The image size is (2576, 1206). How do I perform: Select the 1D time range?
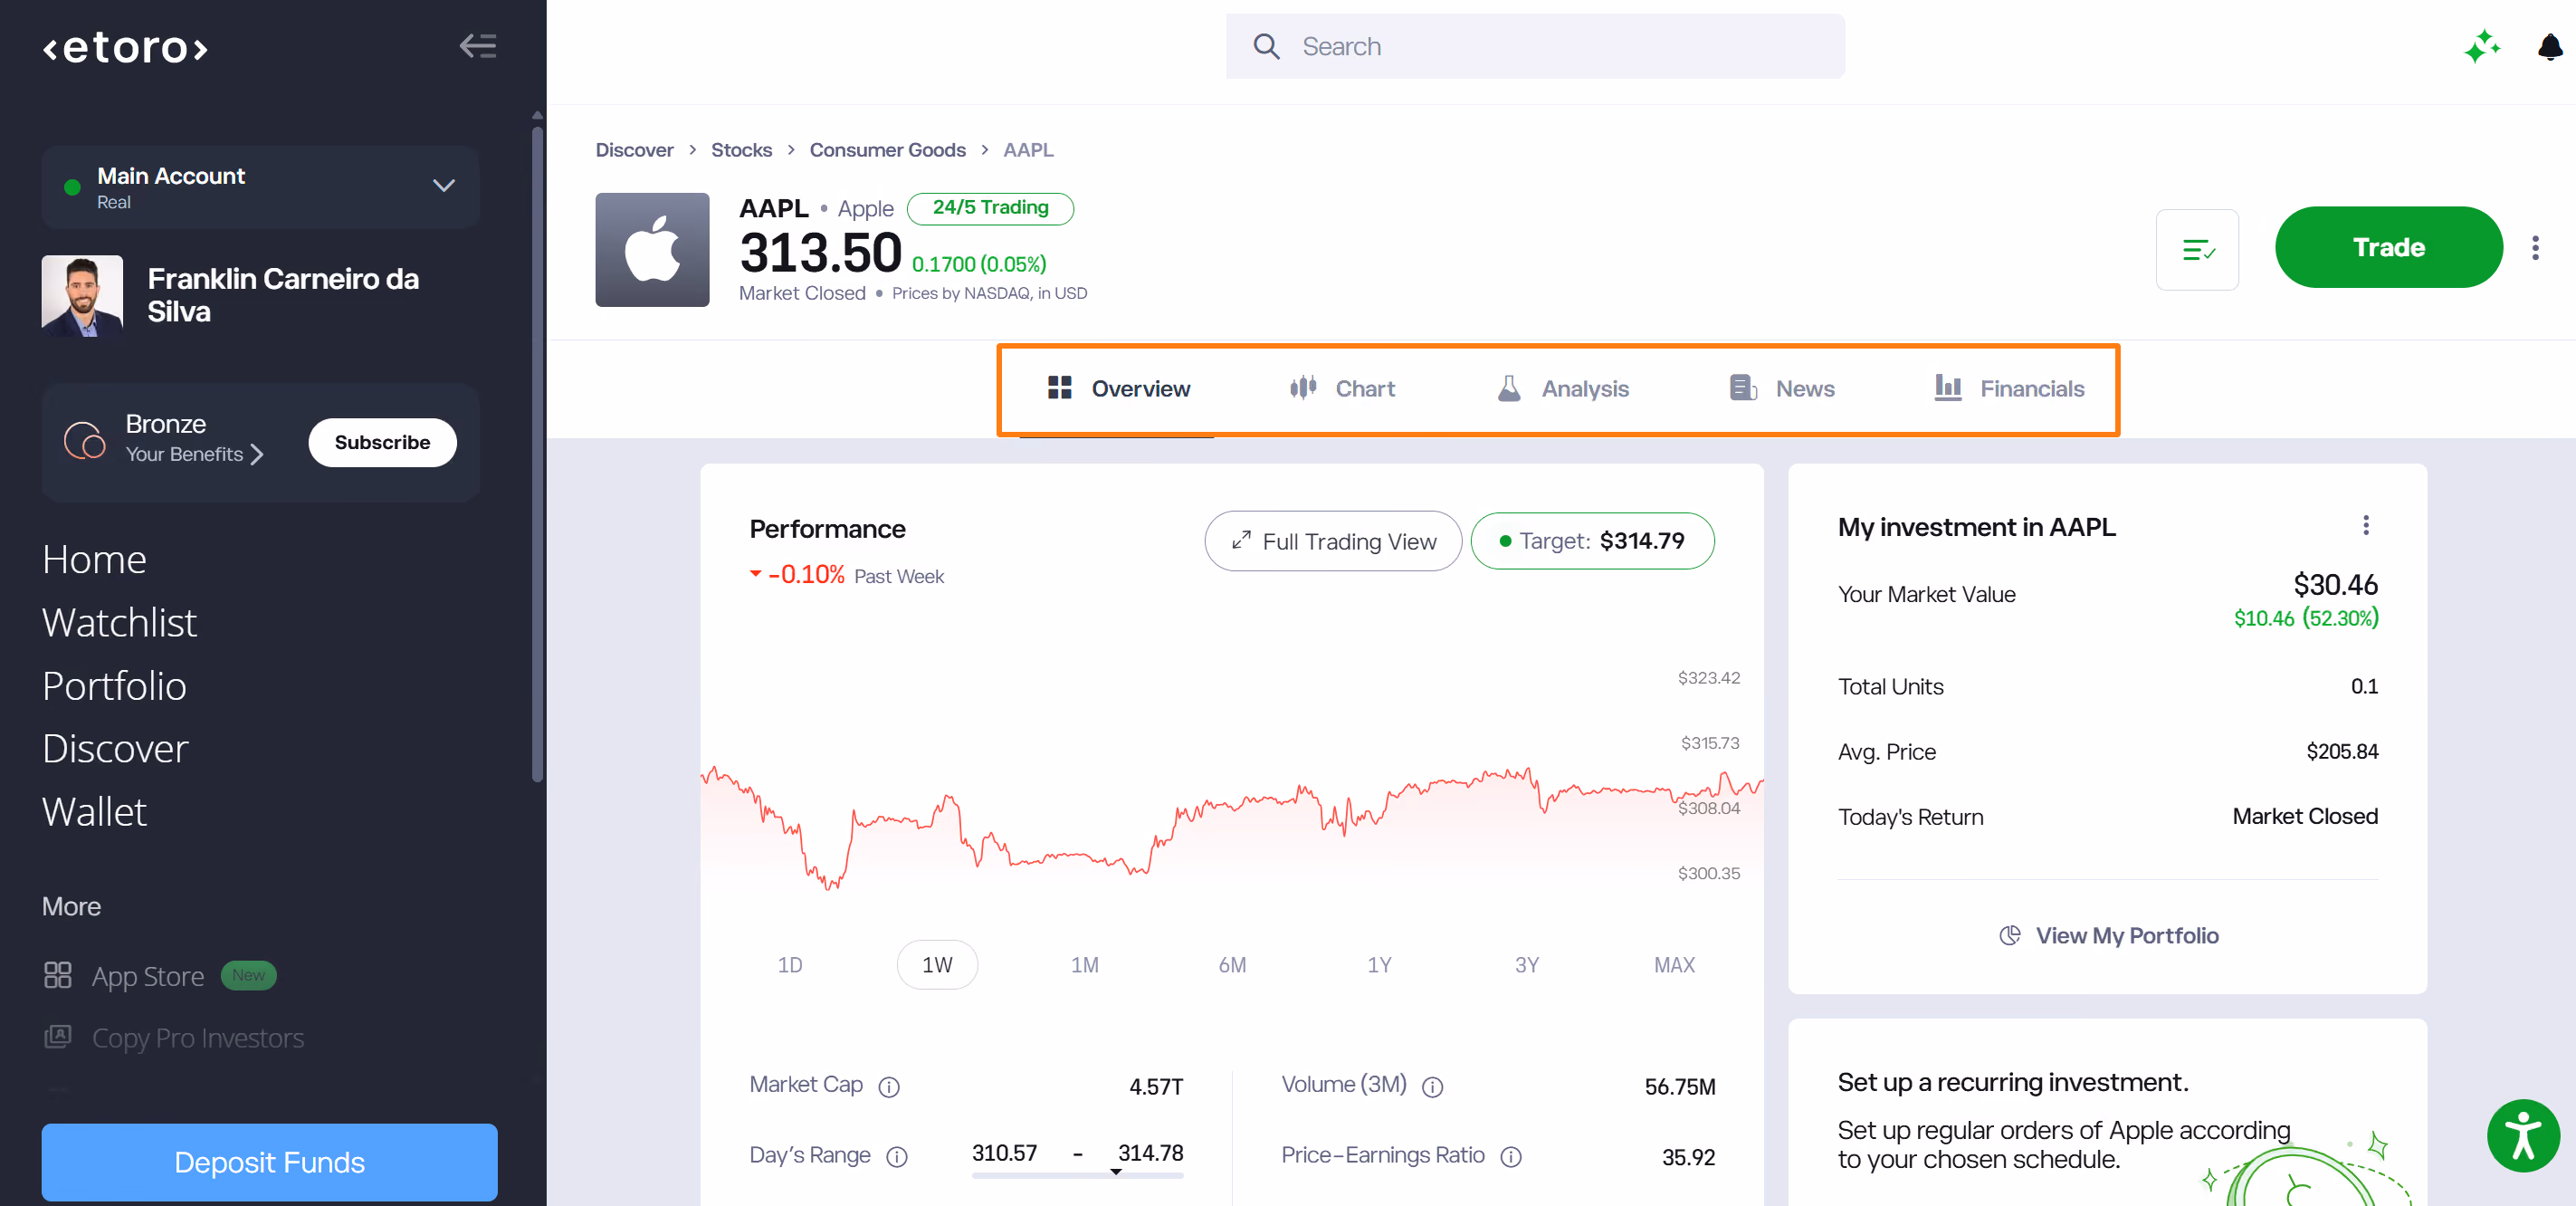[x=790, y=965]
